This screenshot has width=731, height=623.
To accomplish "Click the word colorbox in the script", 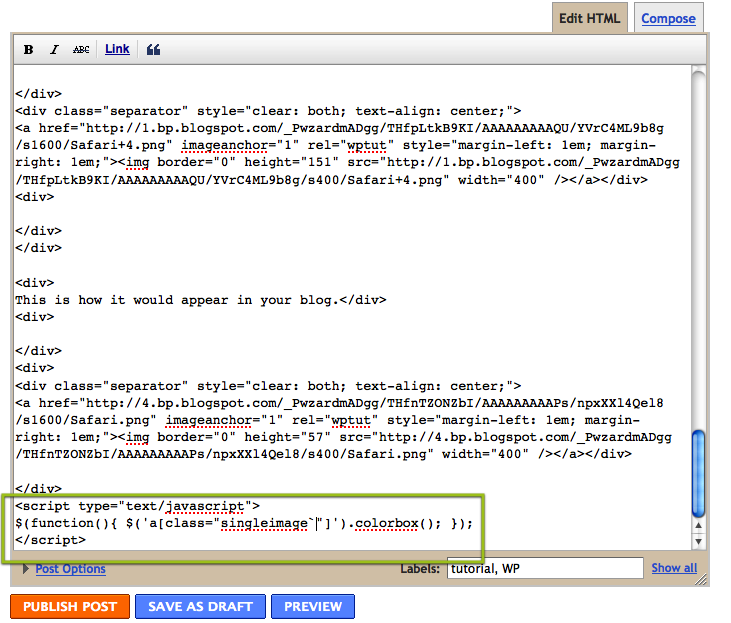I will (x=386, y=523).
